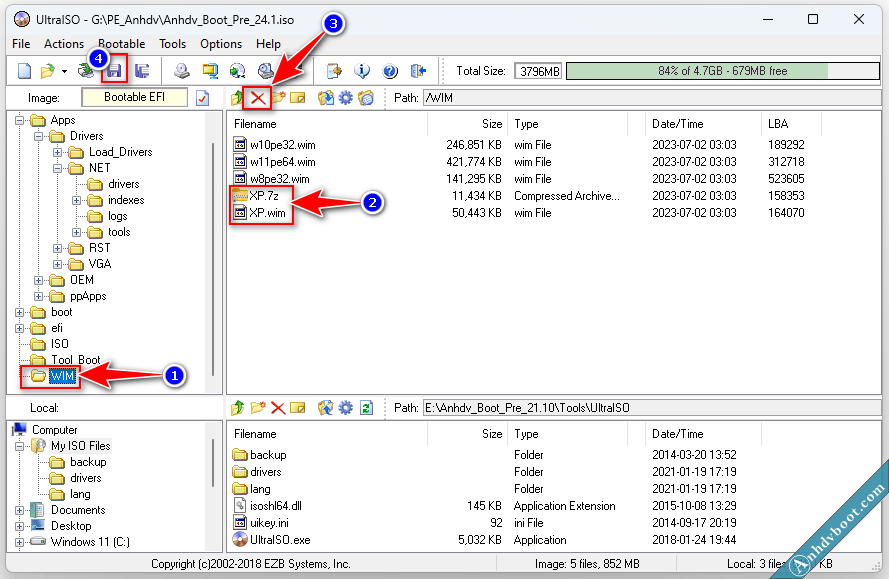Click the Save As icon next to Save
This screenshot has width=889, height=579.
(142, 71)
